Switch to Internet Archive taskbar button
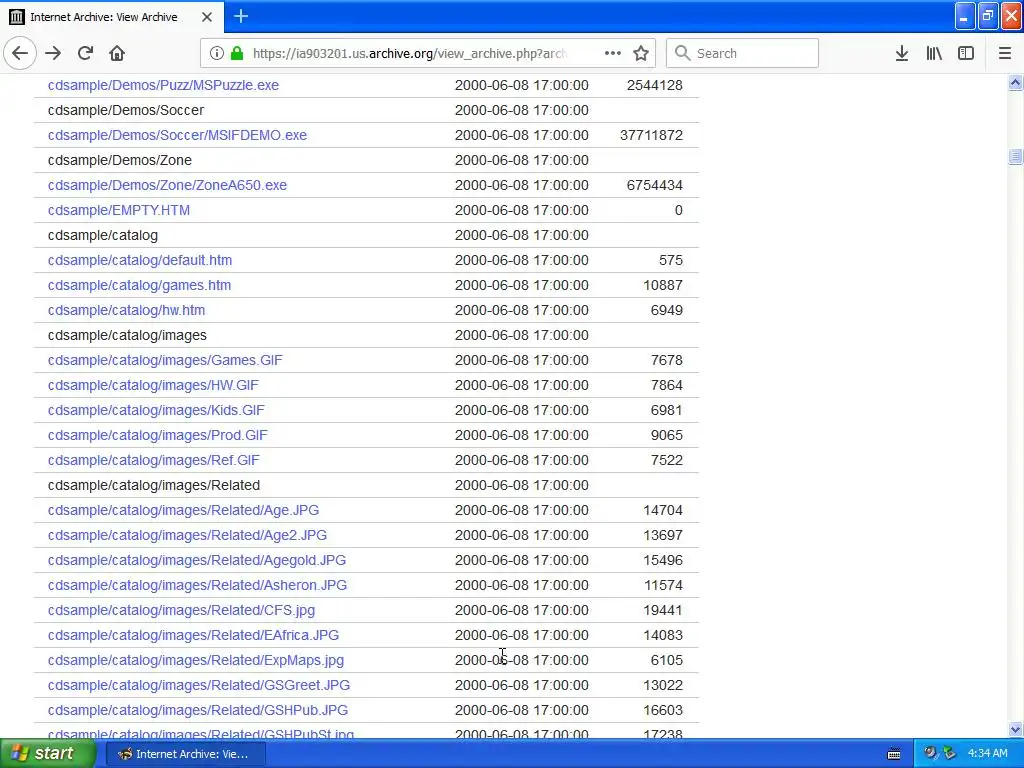The width and height of the screenshot is (1024, 768). point(185,754)
